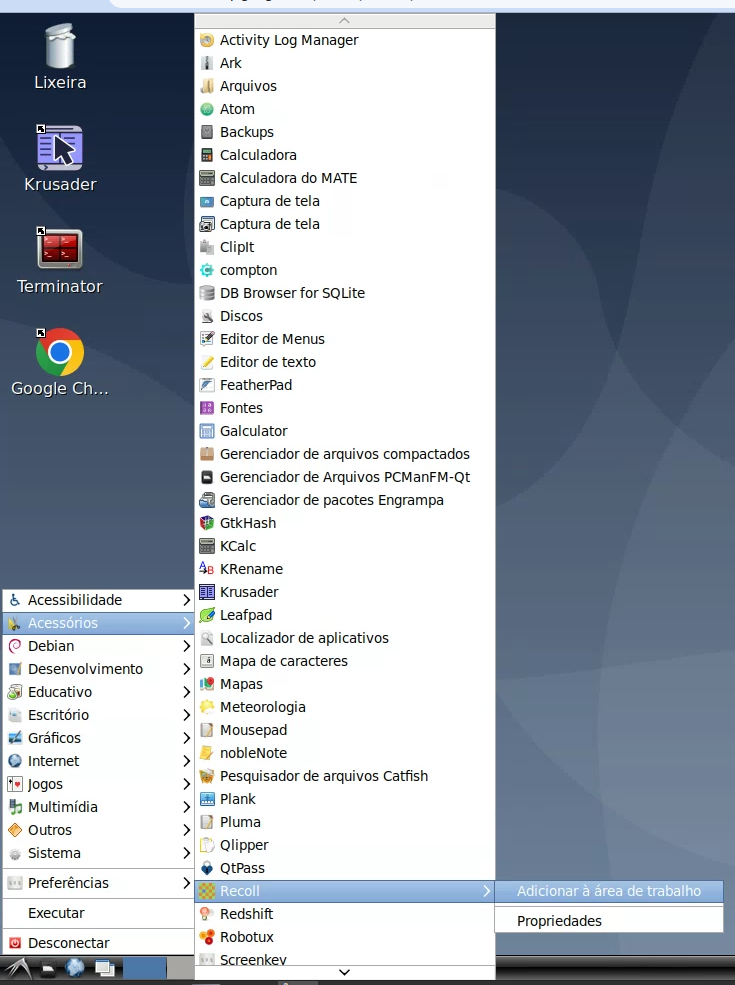Click Desconectar to log out
735x985 pixels.
98,943
